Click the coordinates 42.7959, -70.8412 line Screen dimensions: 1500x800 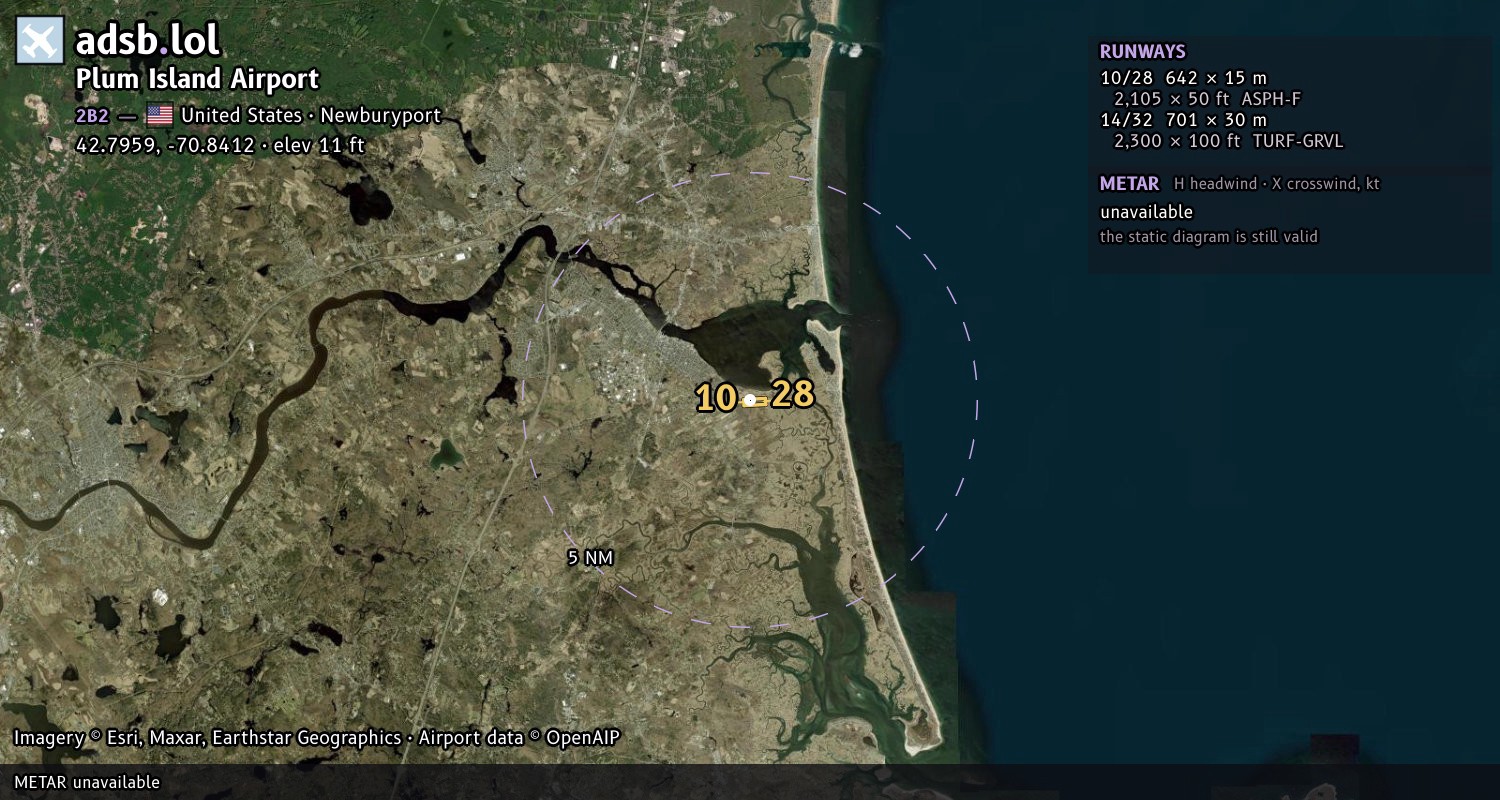click(220, 145)
